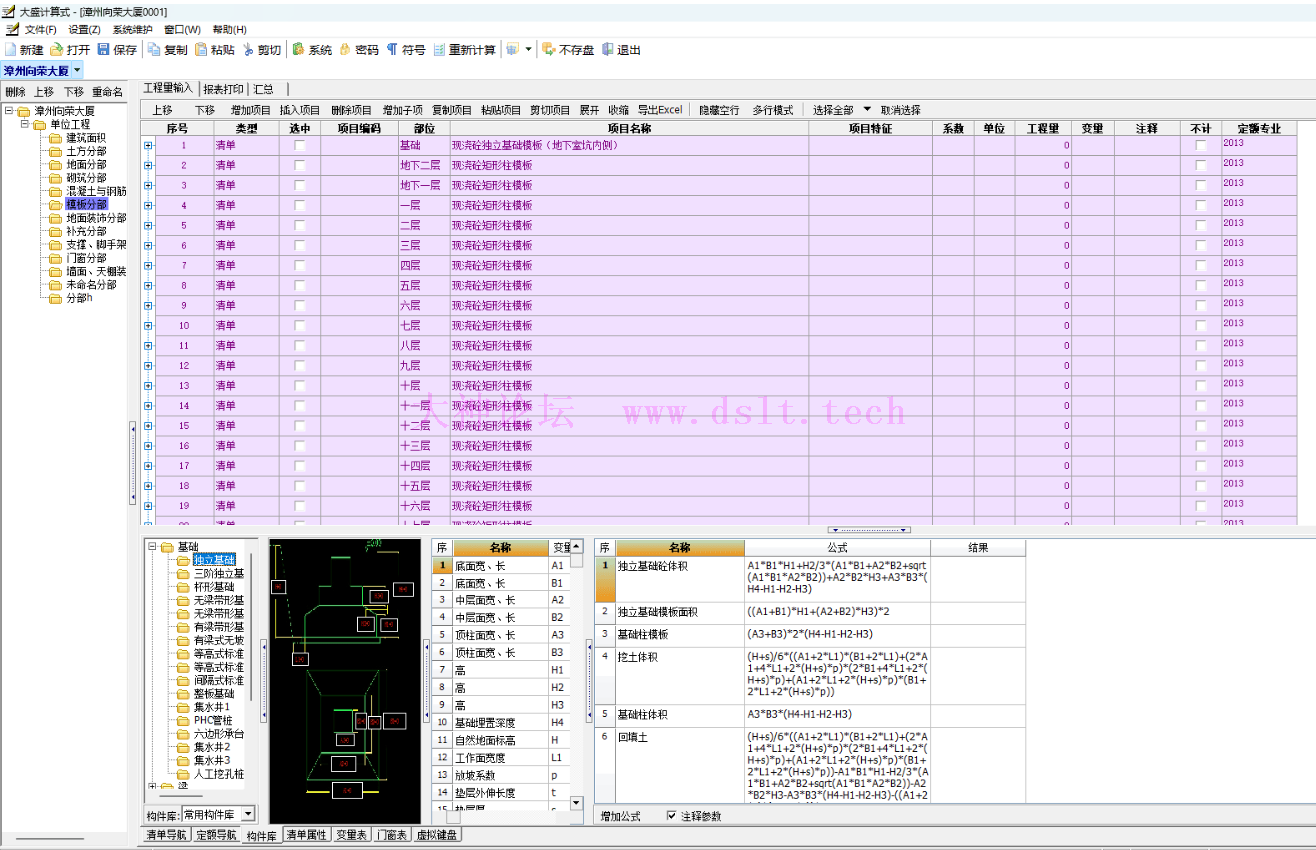Screen dimensions: 1316x850
Task: Click the 剪切 (Cut) scissors icon
Action: point(248,49)
